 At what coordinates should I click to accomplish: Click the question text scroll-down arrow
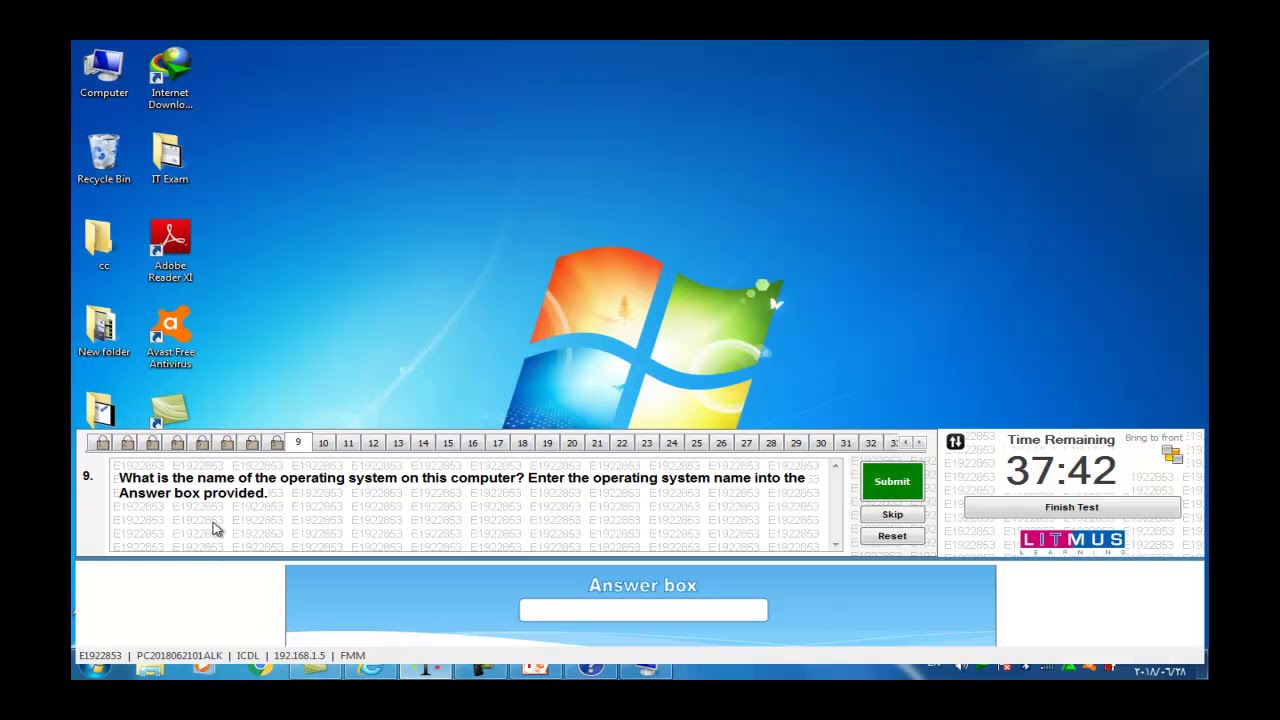pos(836,545)
